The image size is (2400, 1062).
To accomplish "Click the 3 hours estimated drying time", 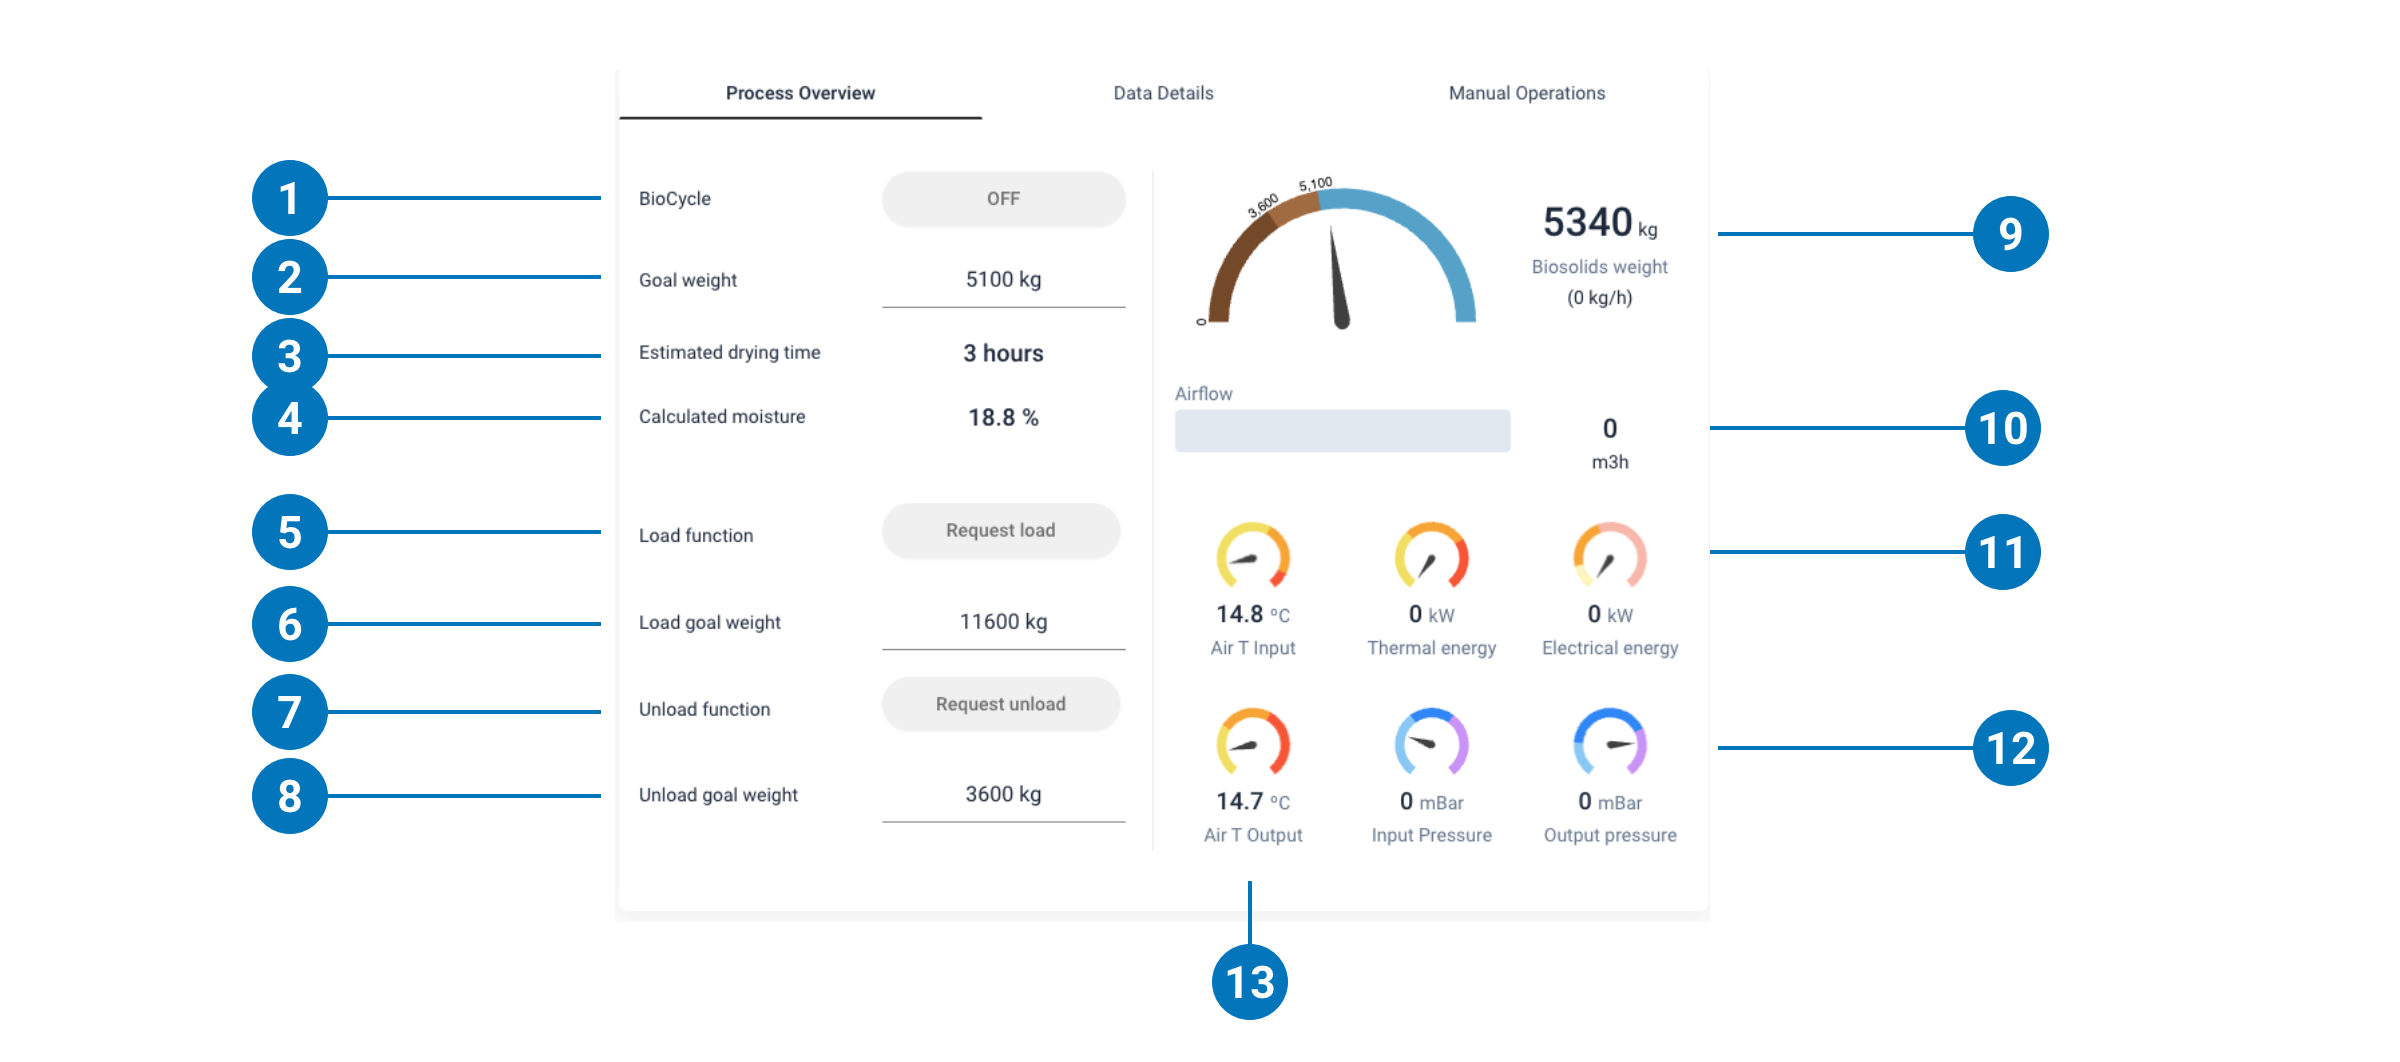I will (1003, 353).
